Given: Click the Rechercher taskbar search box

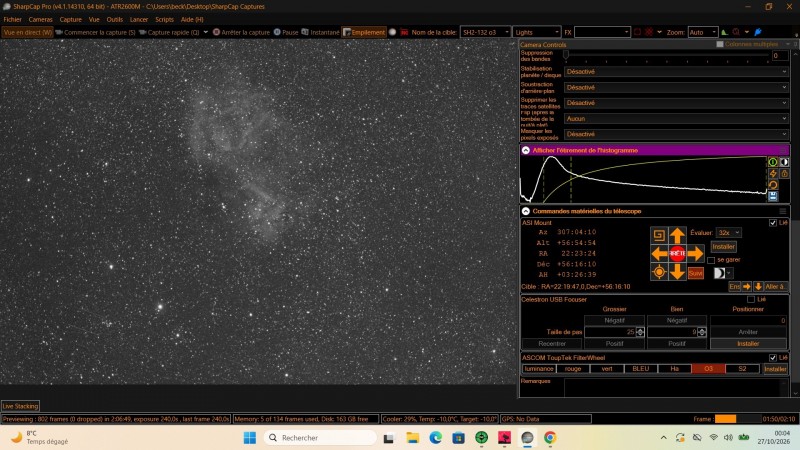Looking at the screenshot, I should pyautogui.click(x=320, y=438).
